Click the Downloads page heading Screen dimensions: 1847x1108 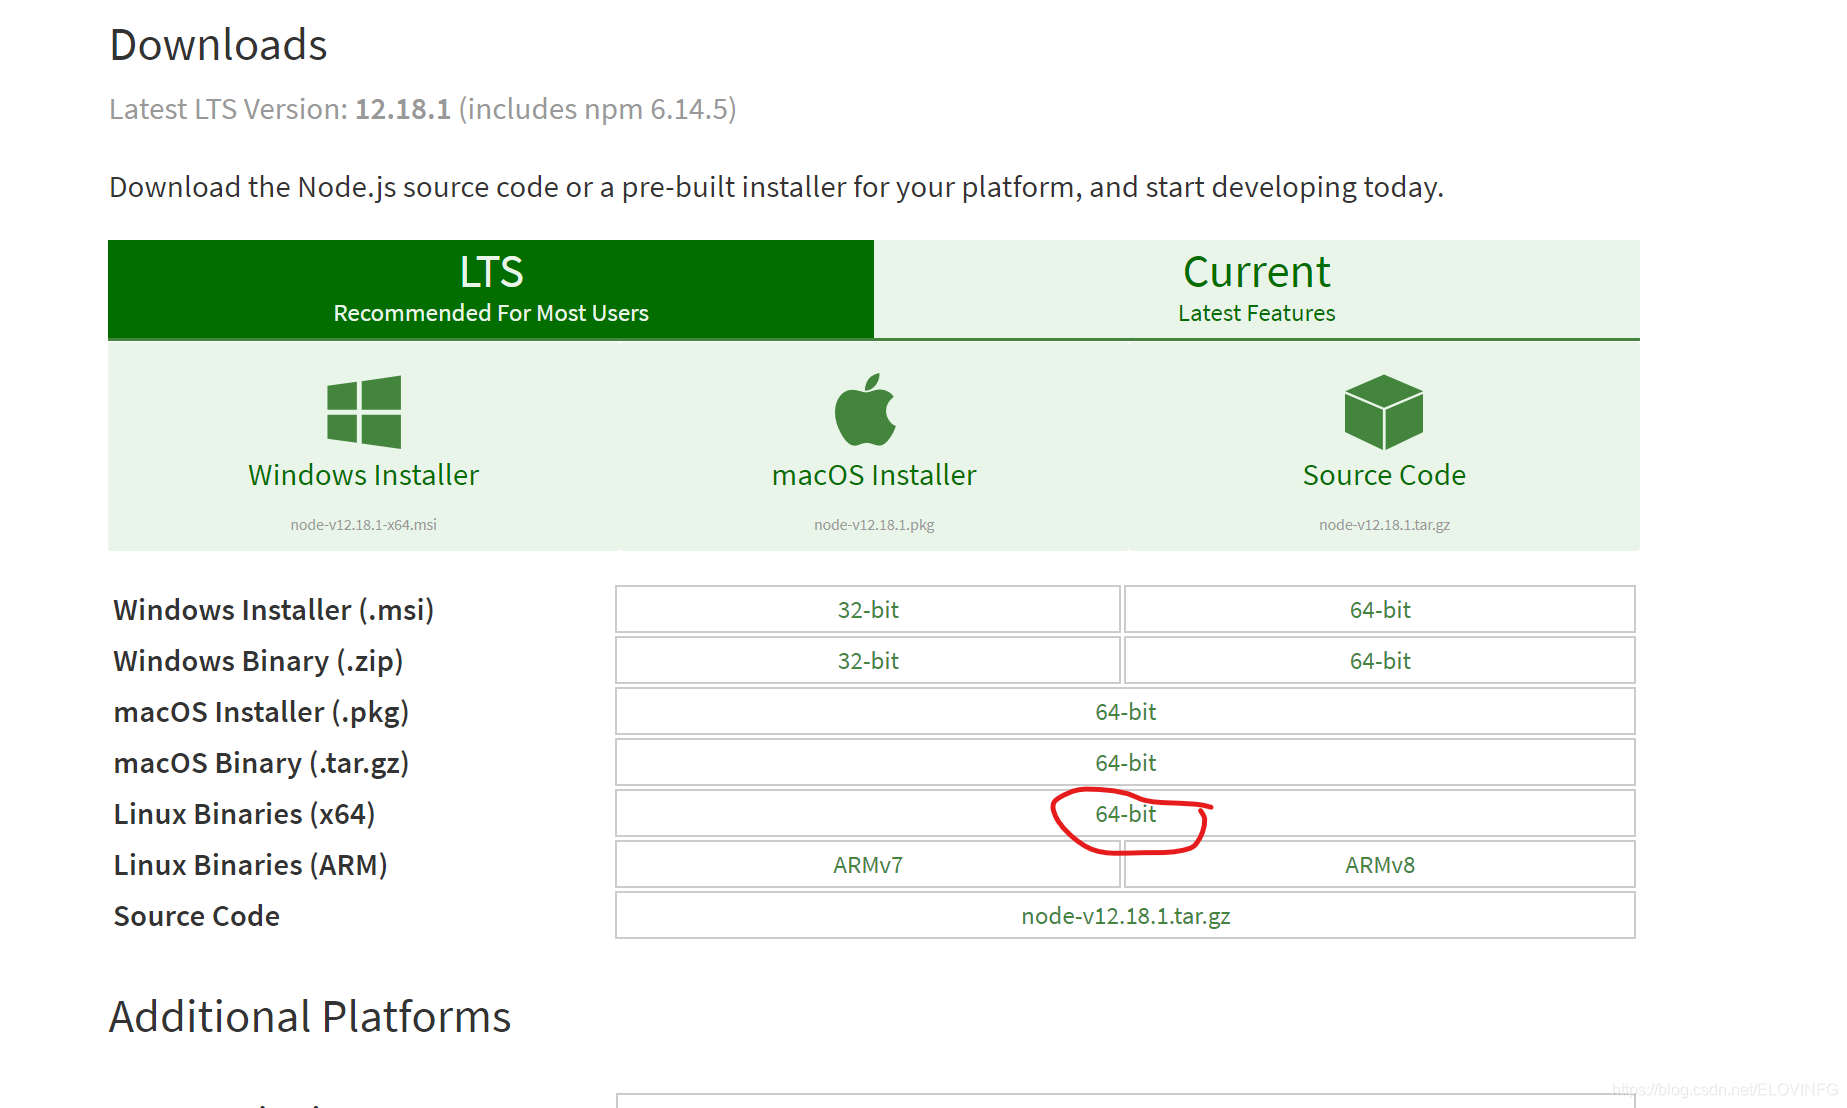tap(218, 45)
